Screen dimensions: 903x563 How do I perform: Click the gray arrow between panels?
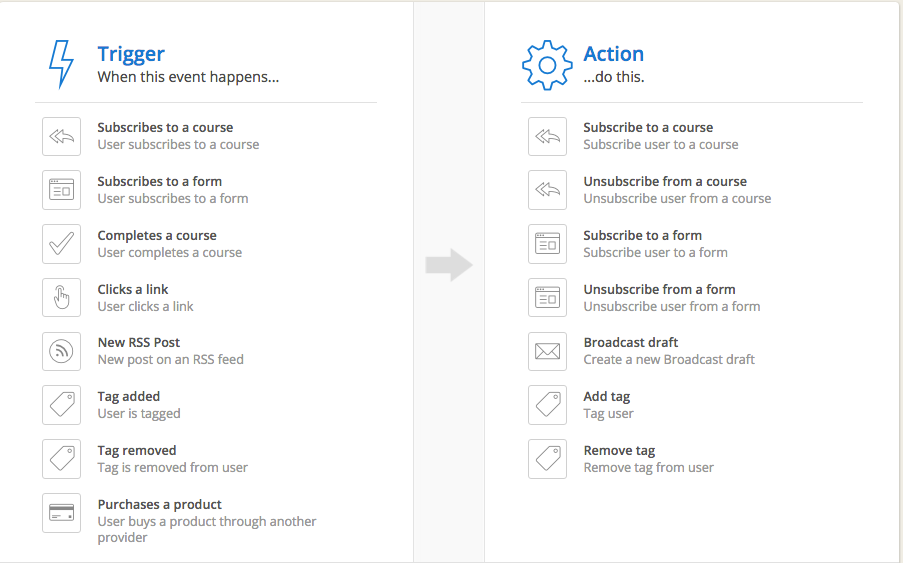point(449,265)
